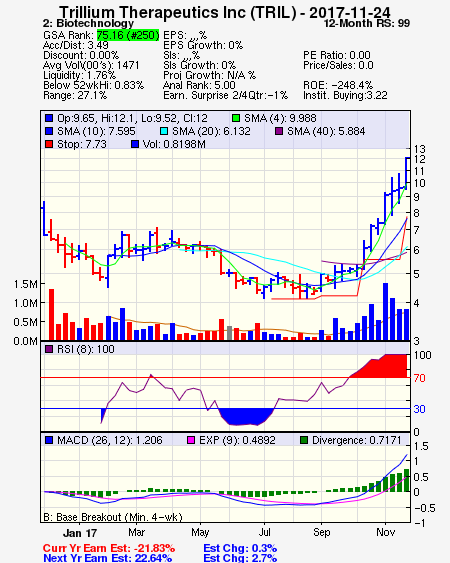Click the latest price bar near 12

coord(406,172)
